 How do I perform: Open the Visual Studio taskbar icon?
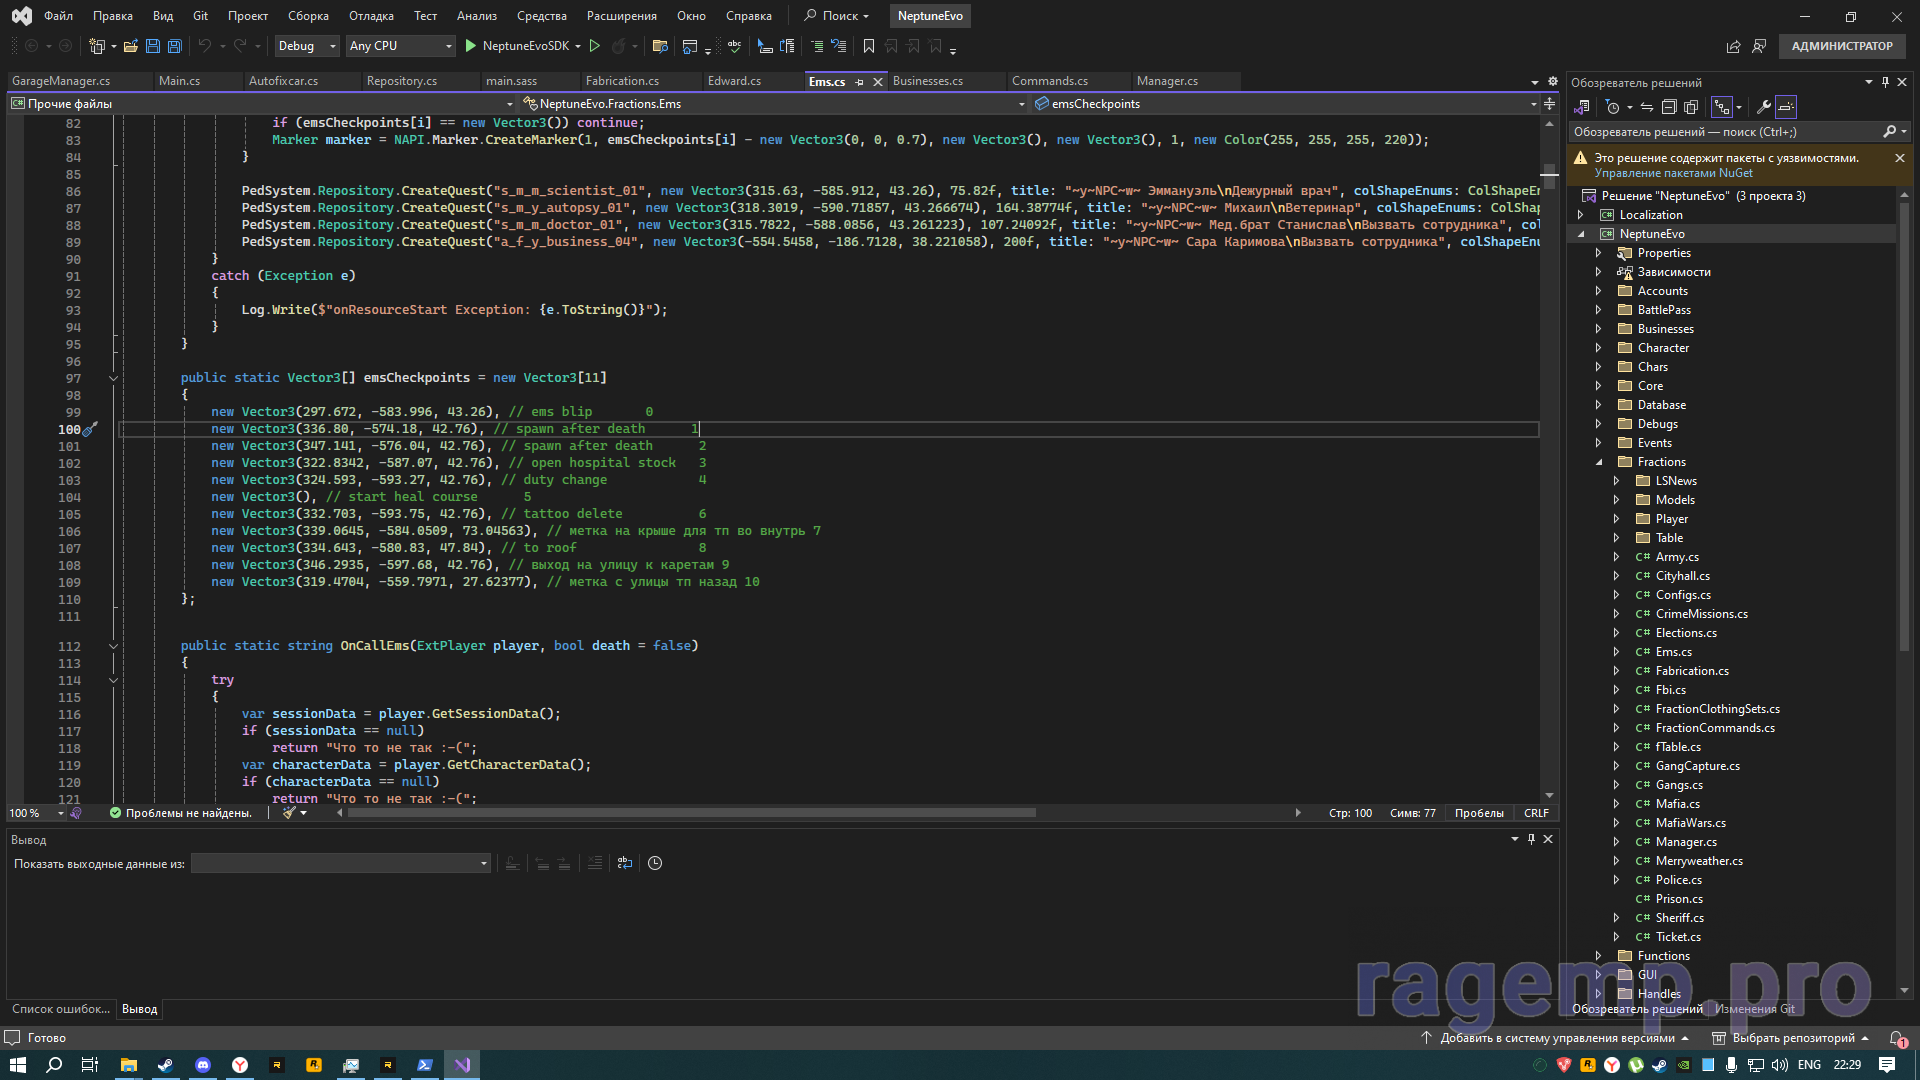point(462,1065)
